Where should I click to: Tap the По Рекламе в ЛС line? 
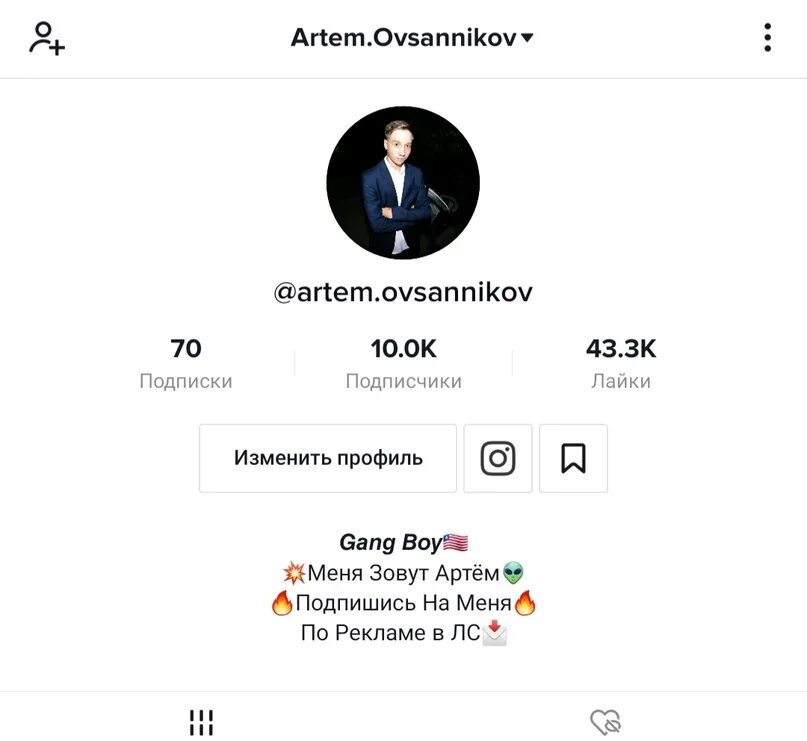[404, 633]
